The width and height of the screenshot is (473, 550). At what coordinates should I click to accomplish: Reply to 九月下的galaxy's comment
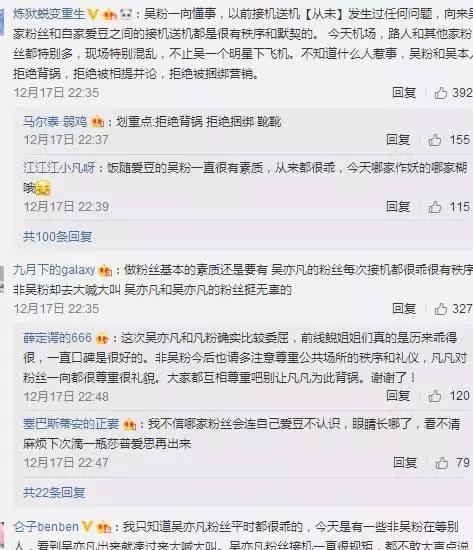click(404, 309)
